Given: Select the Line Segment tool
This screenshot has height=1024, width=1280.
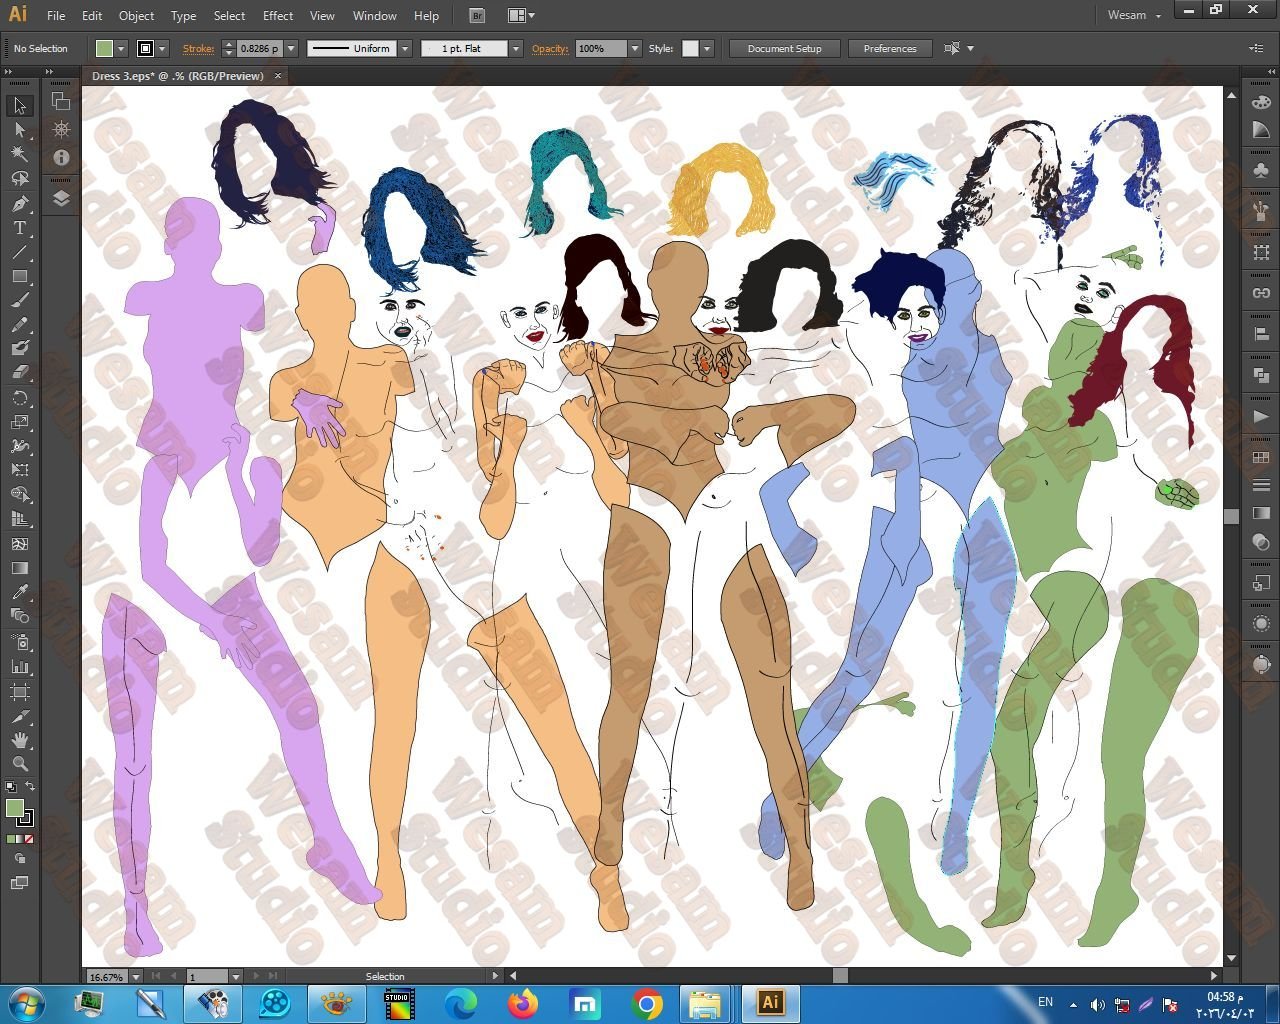Looking at the screenshot, I should point(20,252).
